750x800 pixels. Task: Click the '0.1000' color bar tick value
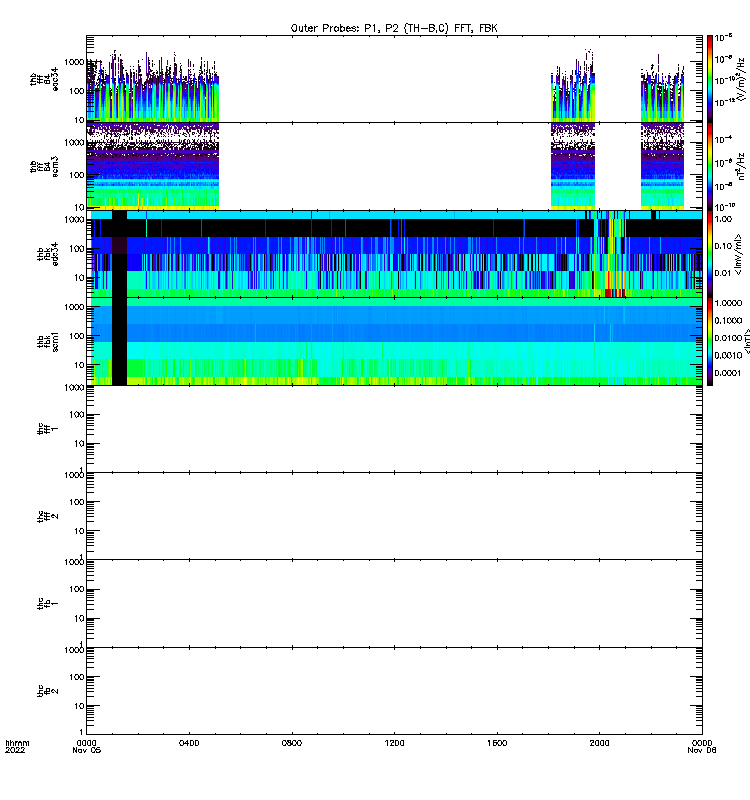pyautogui.click(x=728, y=320)
